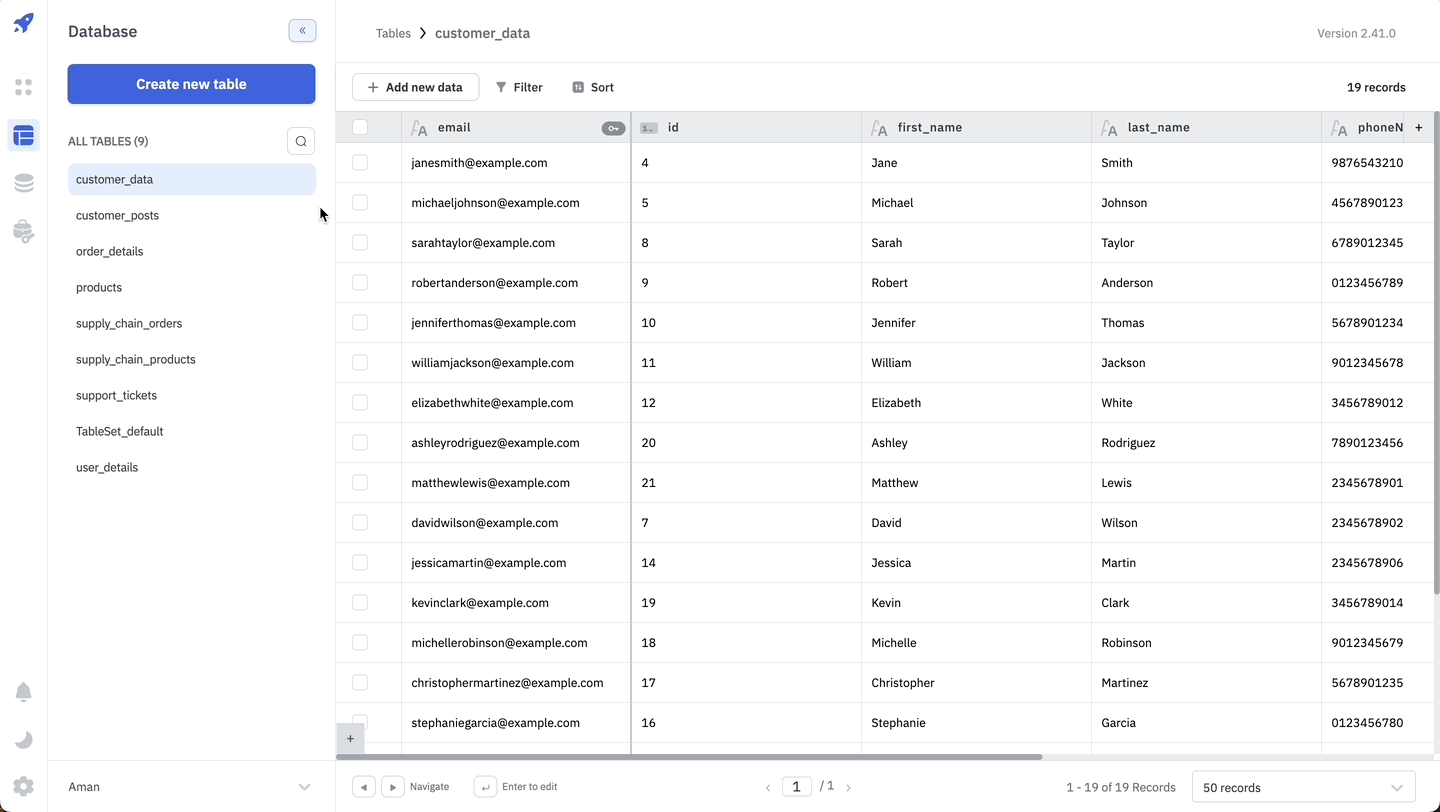
Task: Open the Sort options
Action: [x=593, y=87]
